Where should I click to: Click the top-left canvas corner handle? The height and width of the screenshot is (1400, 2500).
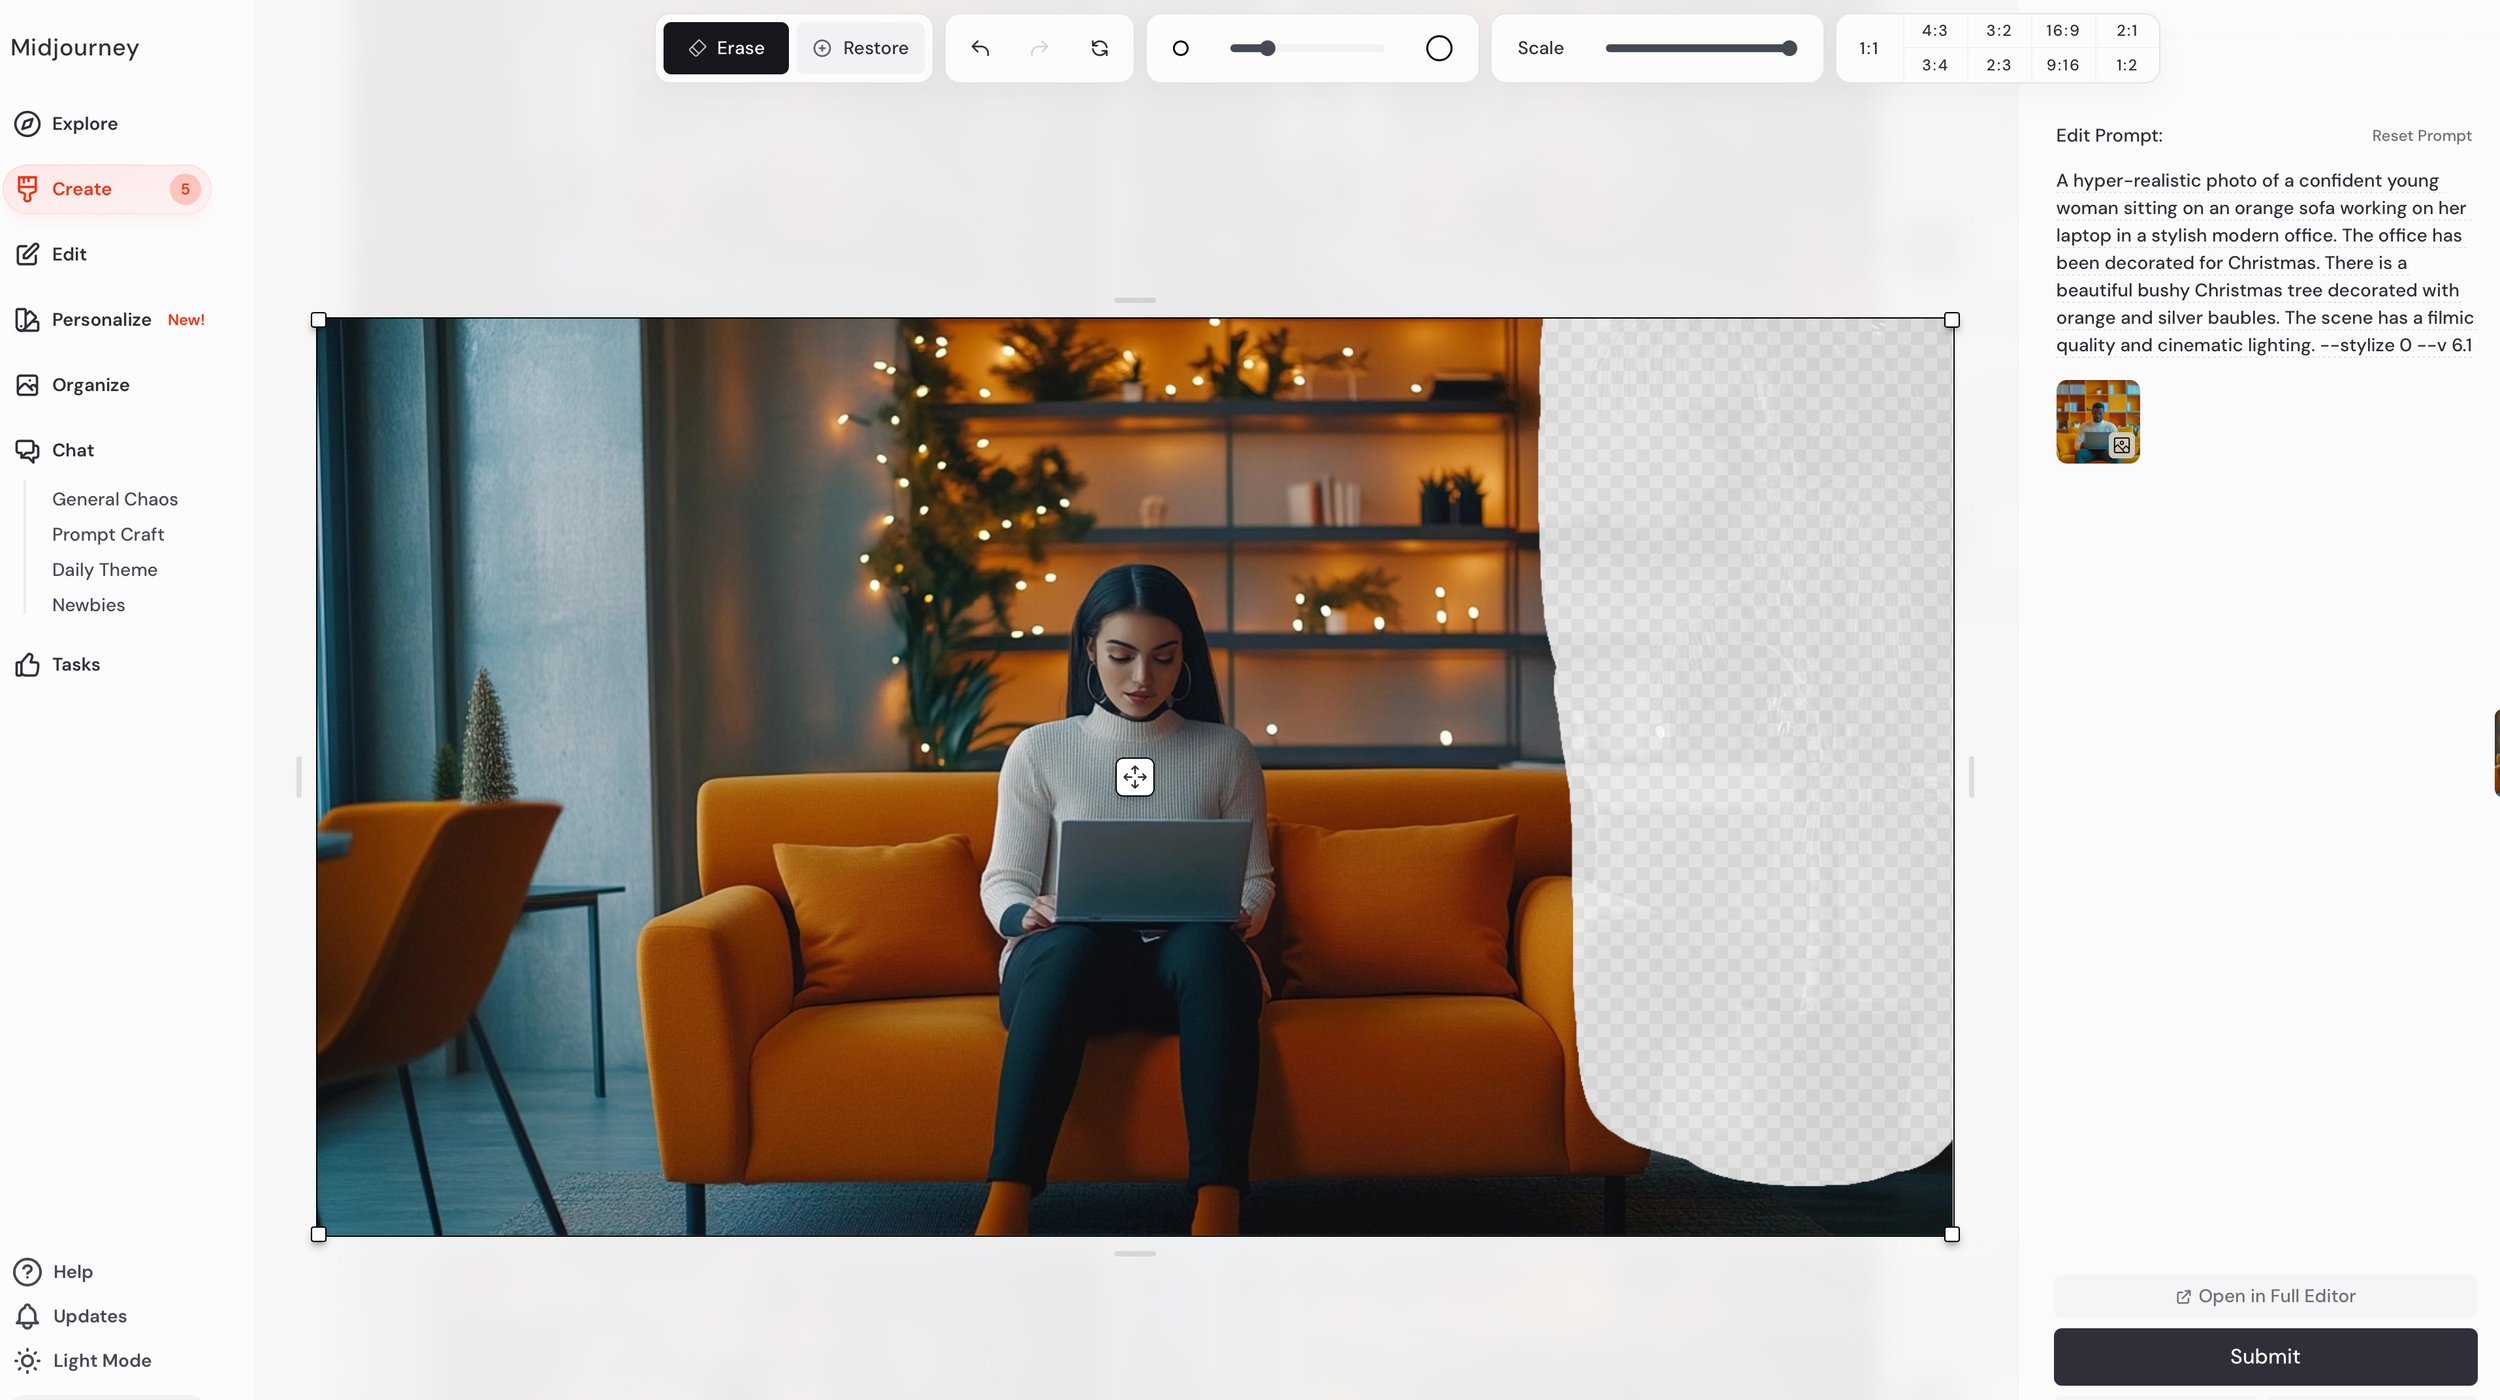[x=319, y=320]
